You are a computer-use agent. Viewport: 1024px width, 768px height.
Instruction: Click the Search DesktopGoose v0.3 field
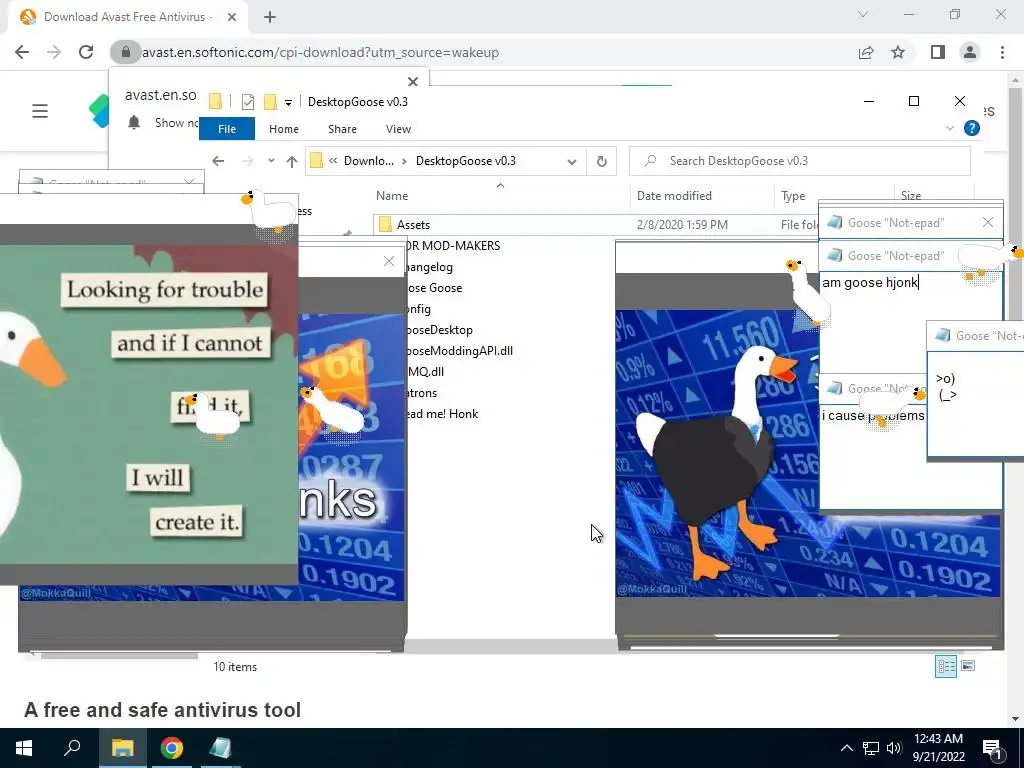point(800,161)
